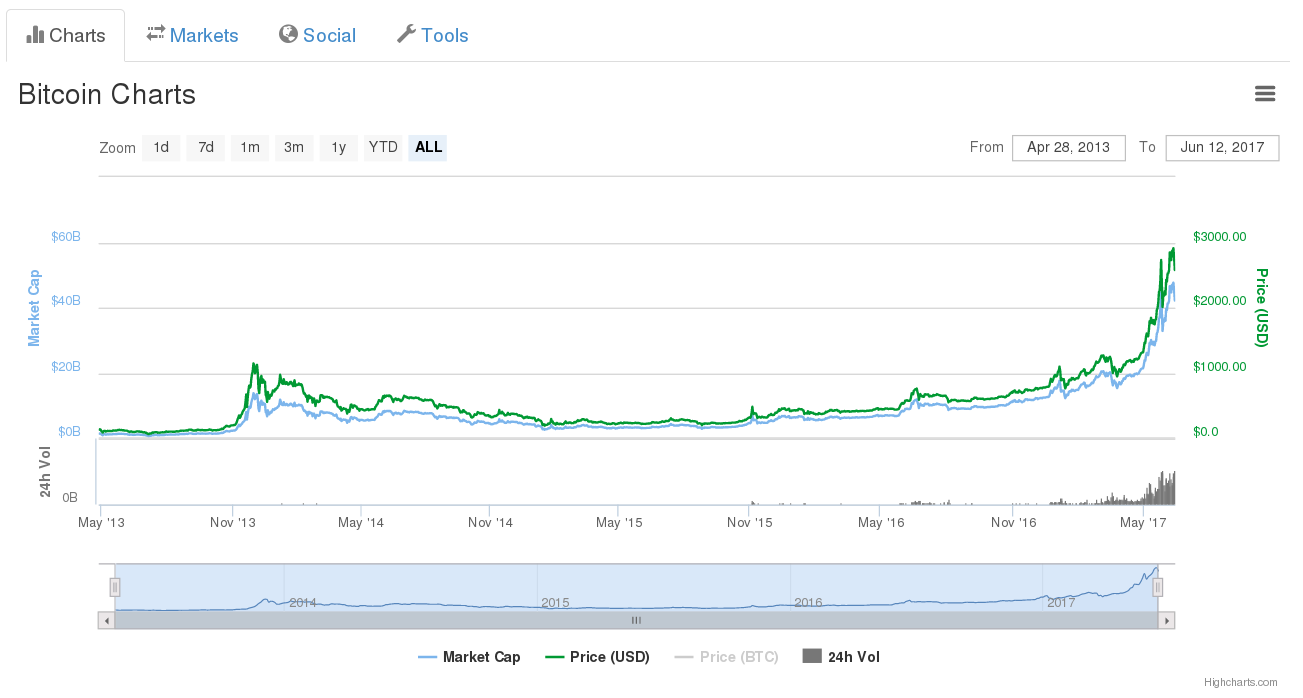Viewport: 1303px width, 698px height.
Task: Click the $2000.00 price axis label
Action: click(1220, 301)
